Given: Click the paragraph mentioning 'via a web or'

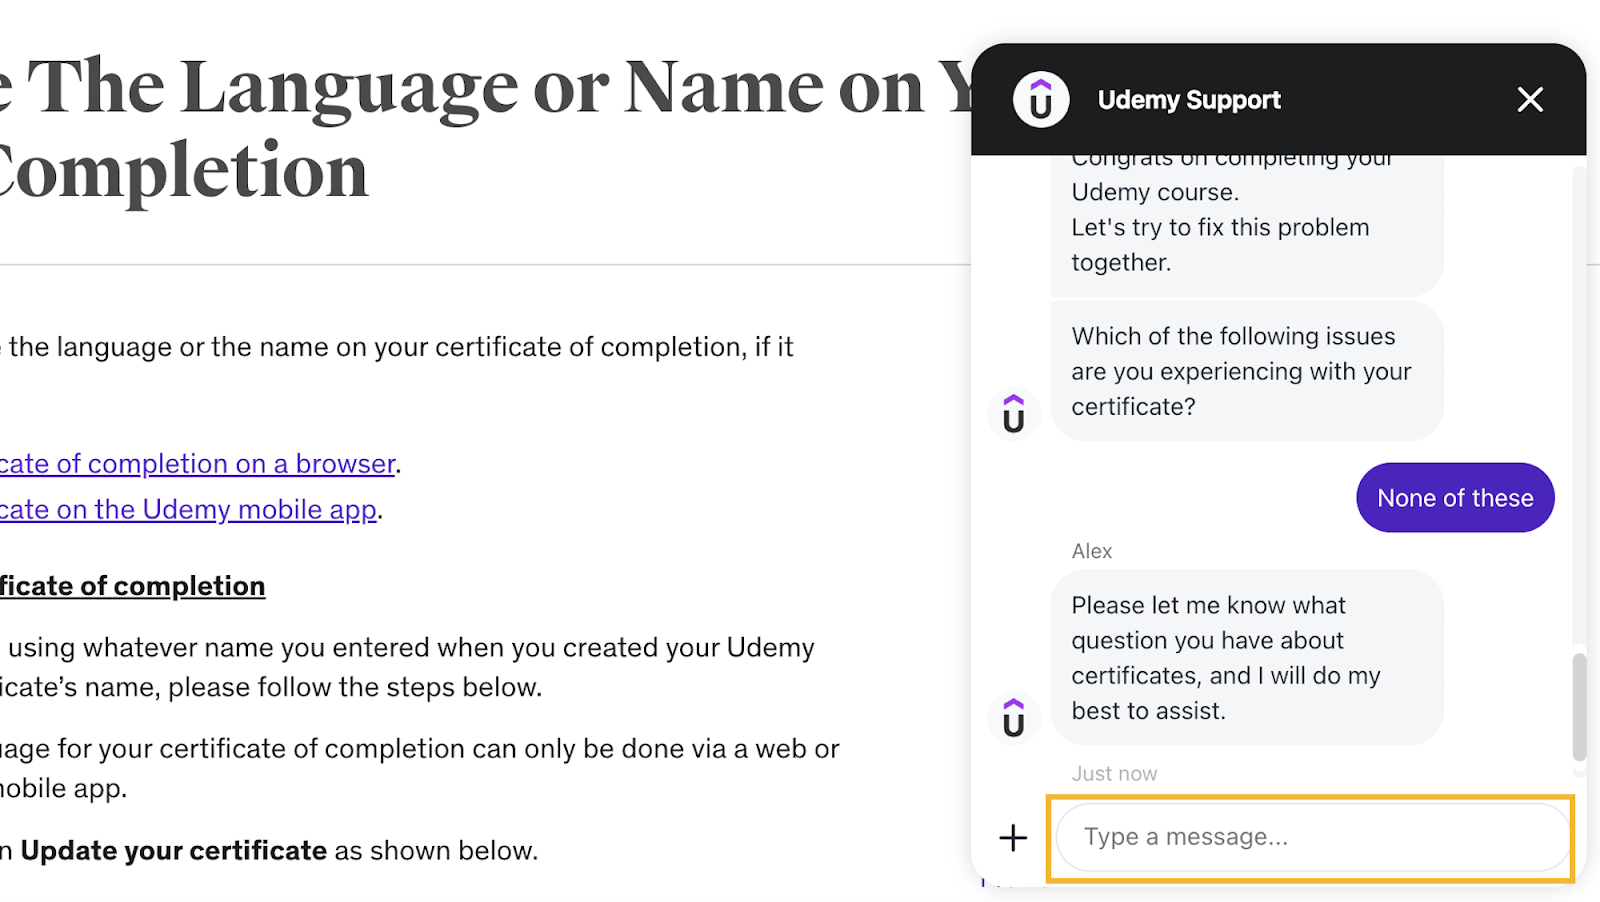Looking at the screenshot, I should coord(420,768).
